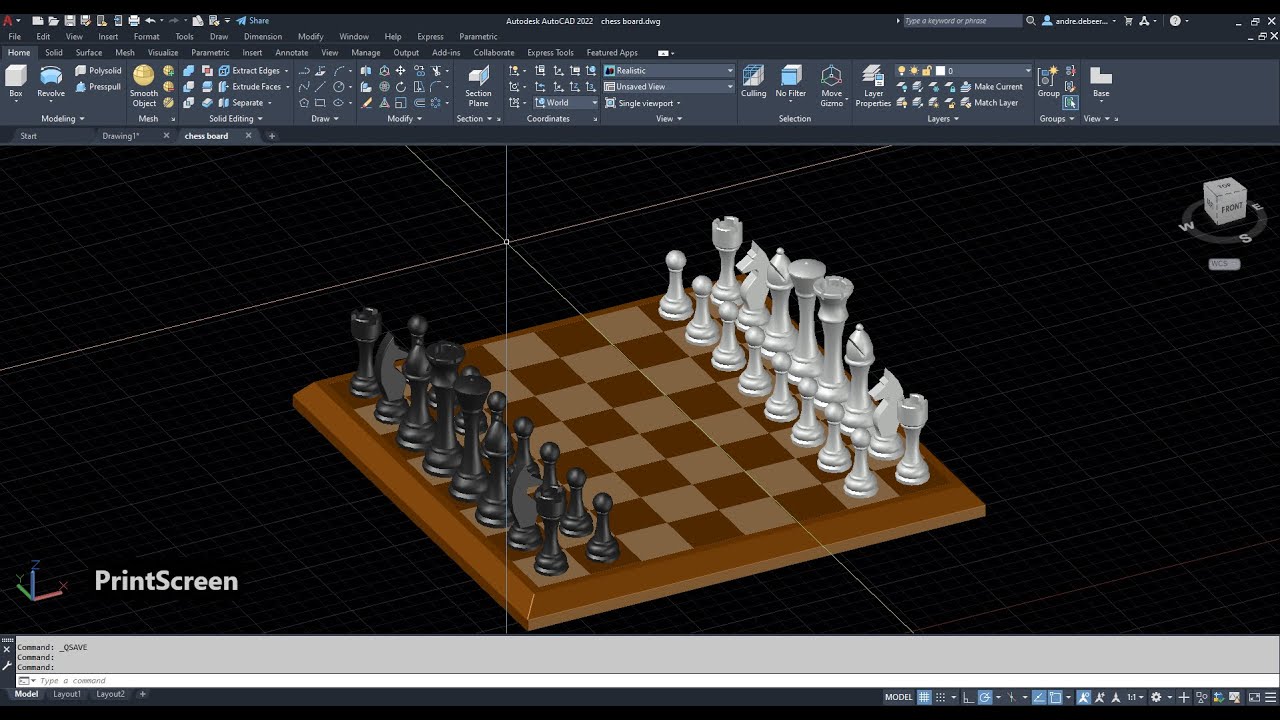Click the Base view icon
Viewport: 1280px width, 720px height.
click(1101, 82)
